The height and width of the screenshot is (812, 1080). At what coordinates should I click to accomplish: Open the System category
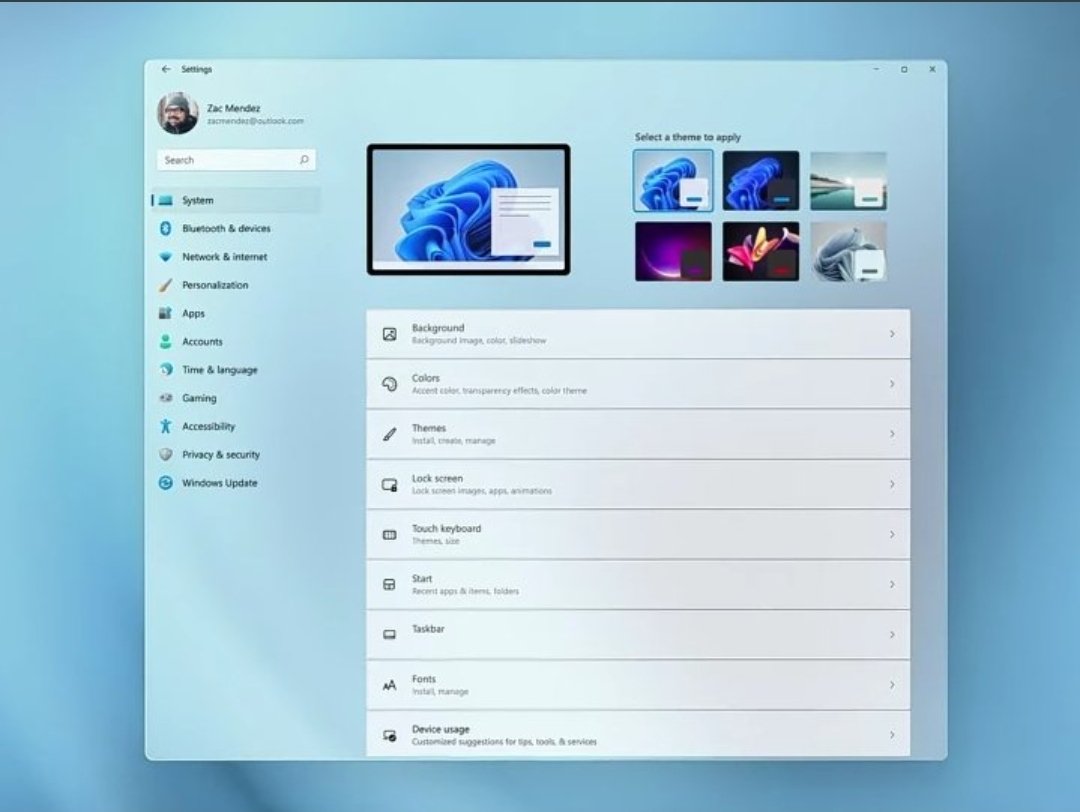(236, 200)
